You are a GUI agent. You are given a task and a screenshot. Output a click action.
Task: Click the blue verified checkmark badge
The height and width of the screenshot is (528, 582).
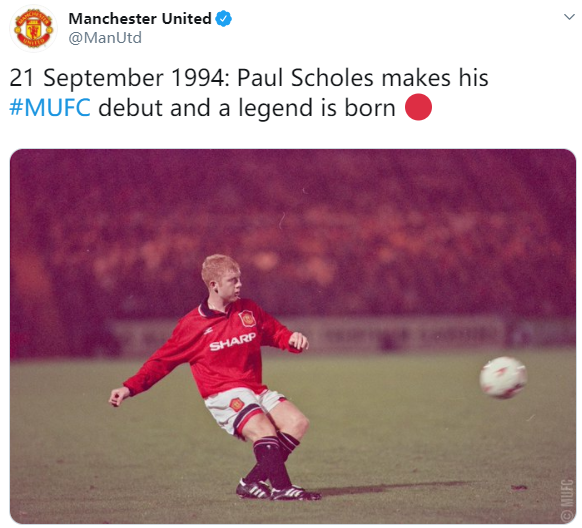click(x=224, y=19)
